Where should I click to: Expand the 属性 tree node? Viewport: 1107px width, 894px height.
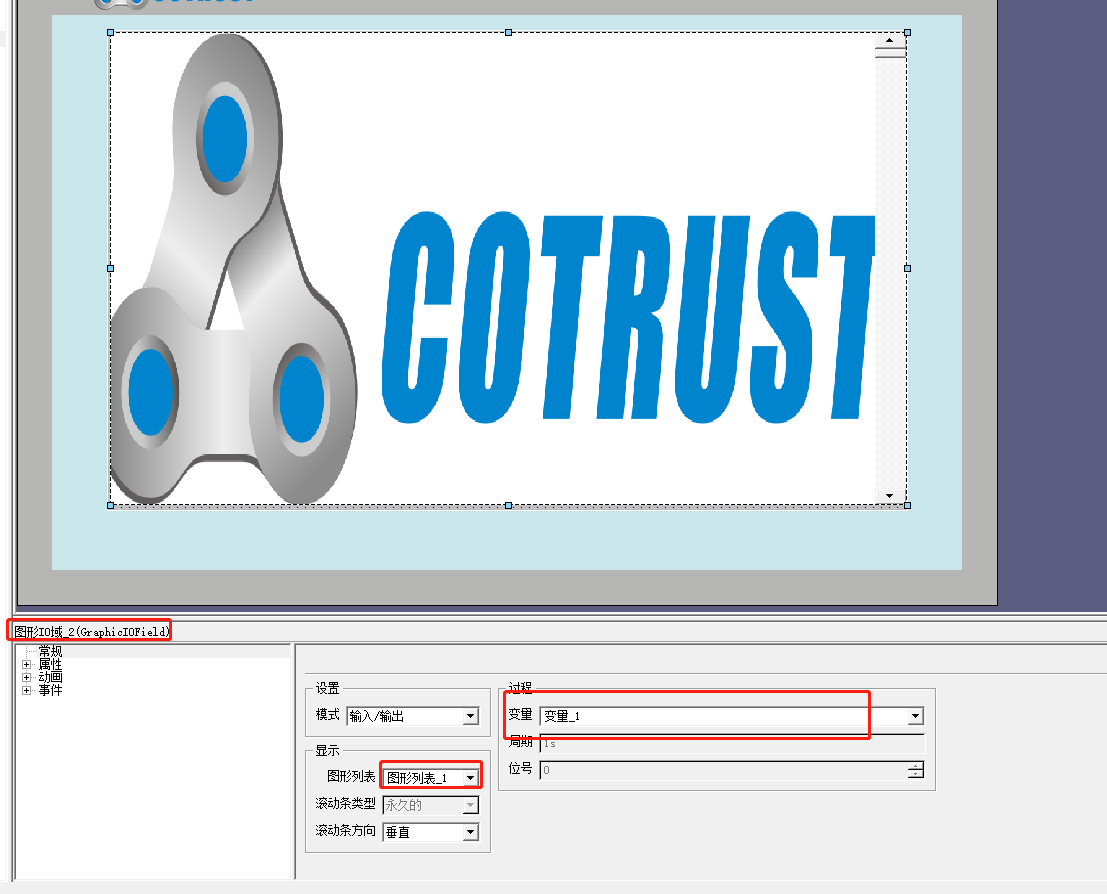(26, 664)
